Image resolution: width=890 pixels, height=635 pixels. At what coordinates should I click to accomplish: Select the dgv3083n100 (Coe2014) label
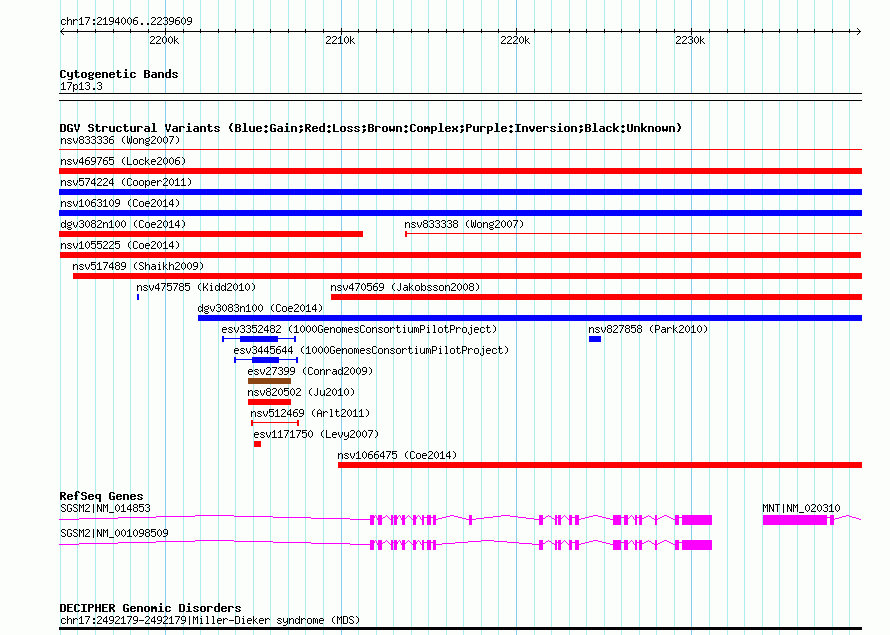tap(260, 308)
